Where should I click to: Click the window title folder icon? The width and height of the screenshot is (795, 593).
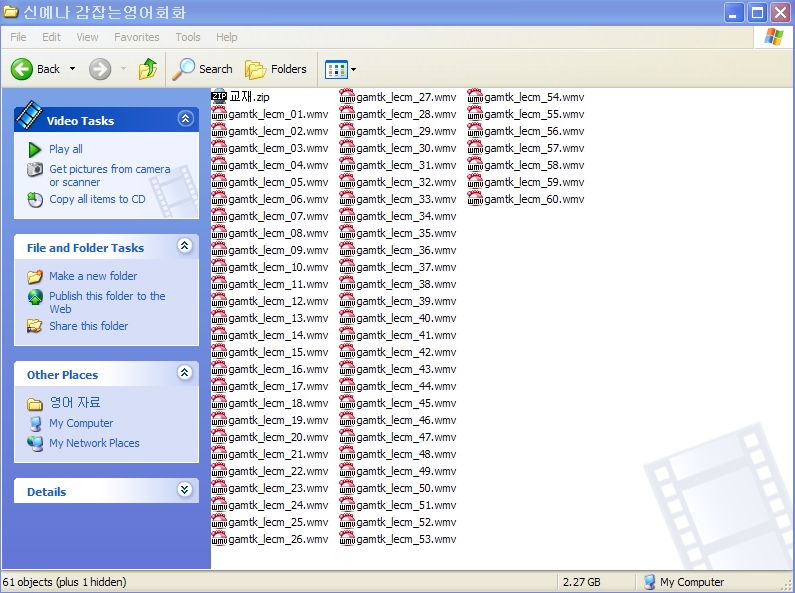click(x=10, y=12)
